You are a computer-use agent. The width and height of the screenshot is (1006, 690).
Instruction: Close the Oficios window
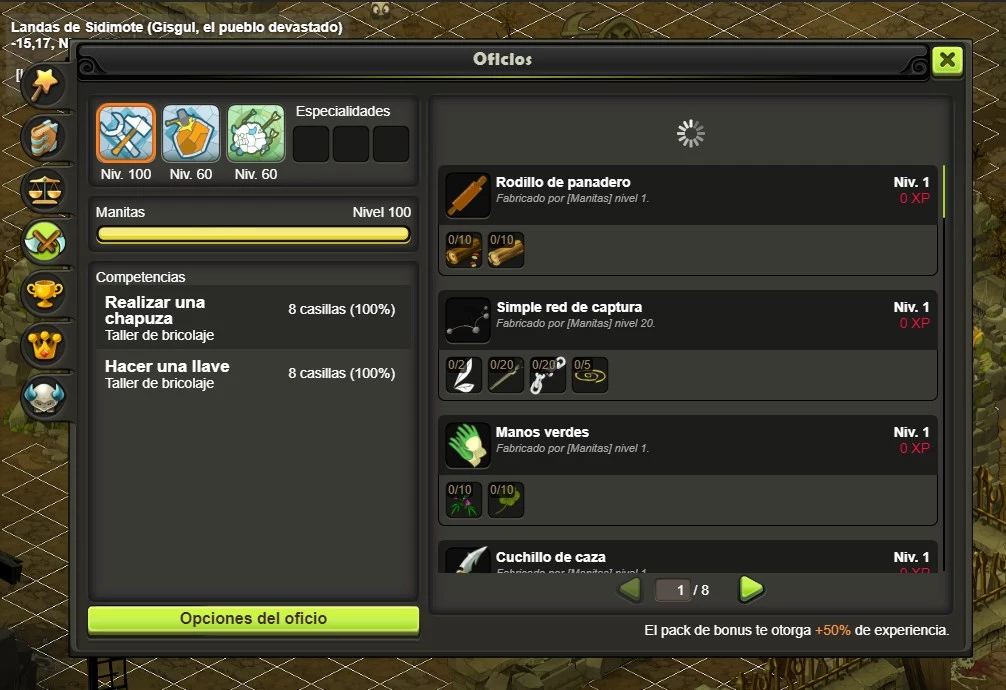947,60
